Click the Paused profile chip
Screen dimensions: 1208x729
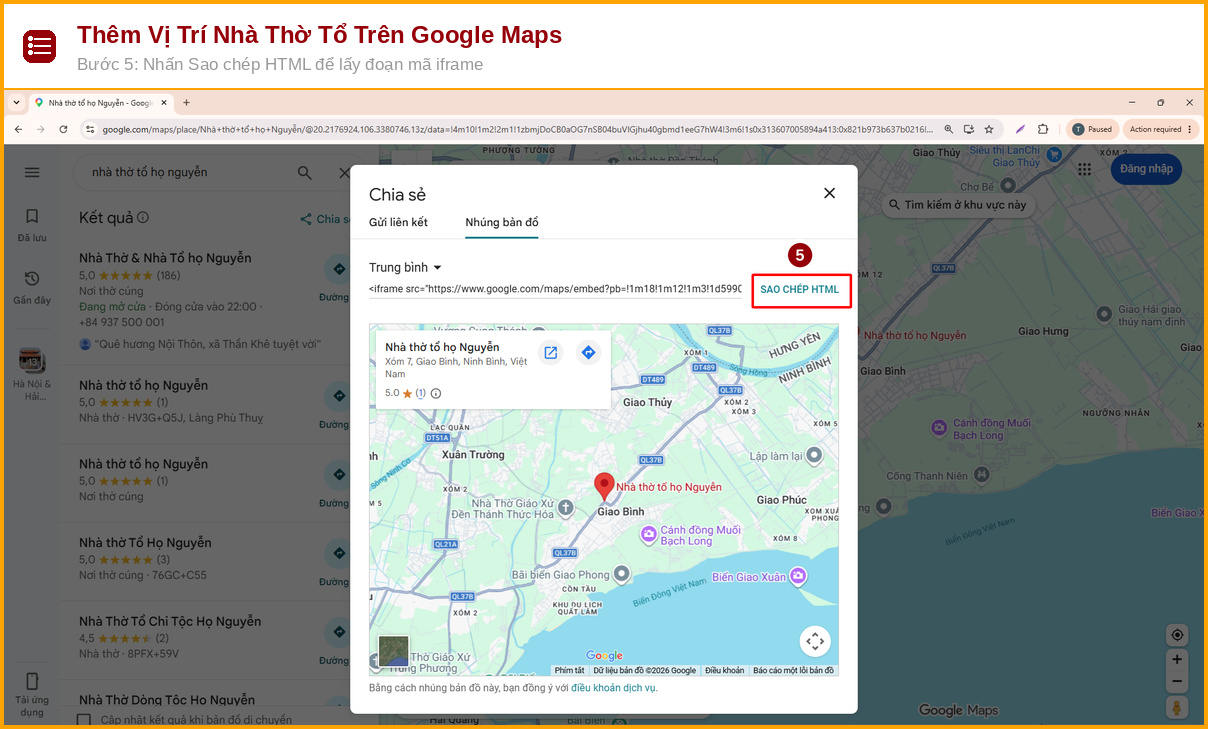tap(1092, 129)
